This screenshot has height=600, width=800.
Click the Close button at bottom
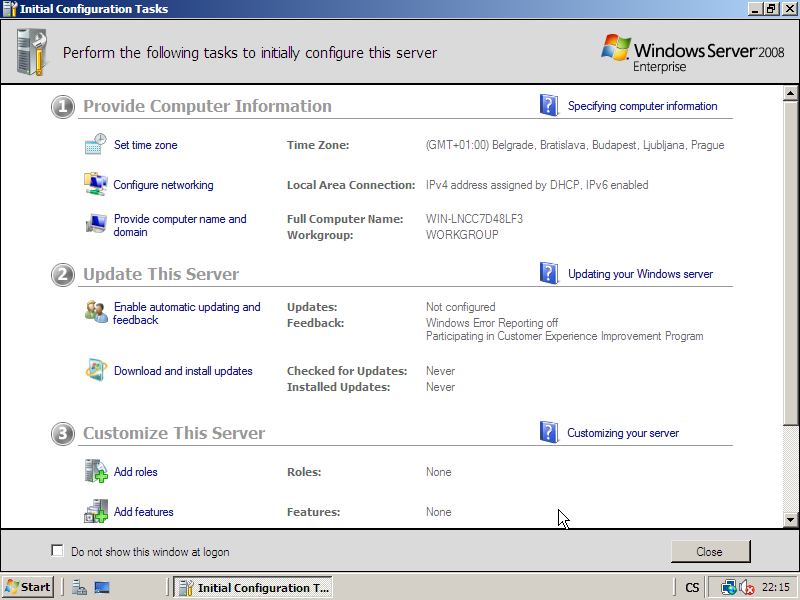pos(710,552)
